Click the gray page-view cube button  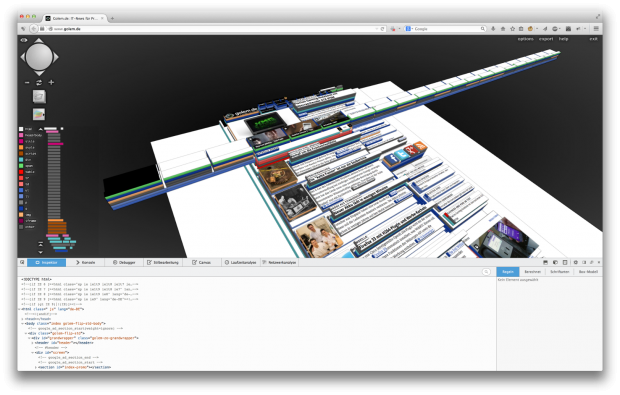point(39,96)
